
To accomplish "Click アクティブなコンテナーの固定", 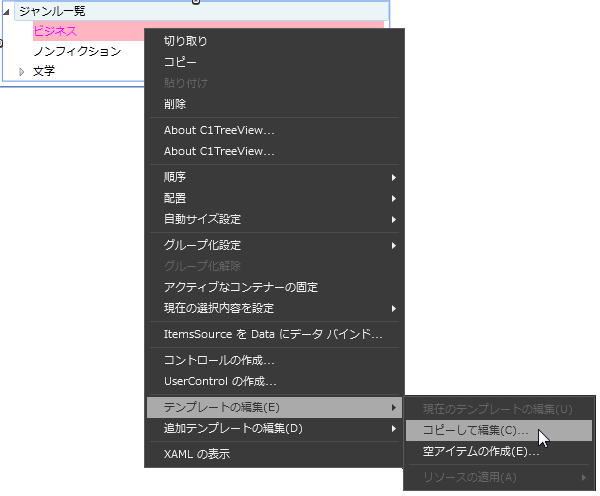I will click(x=241, y=287).
